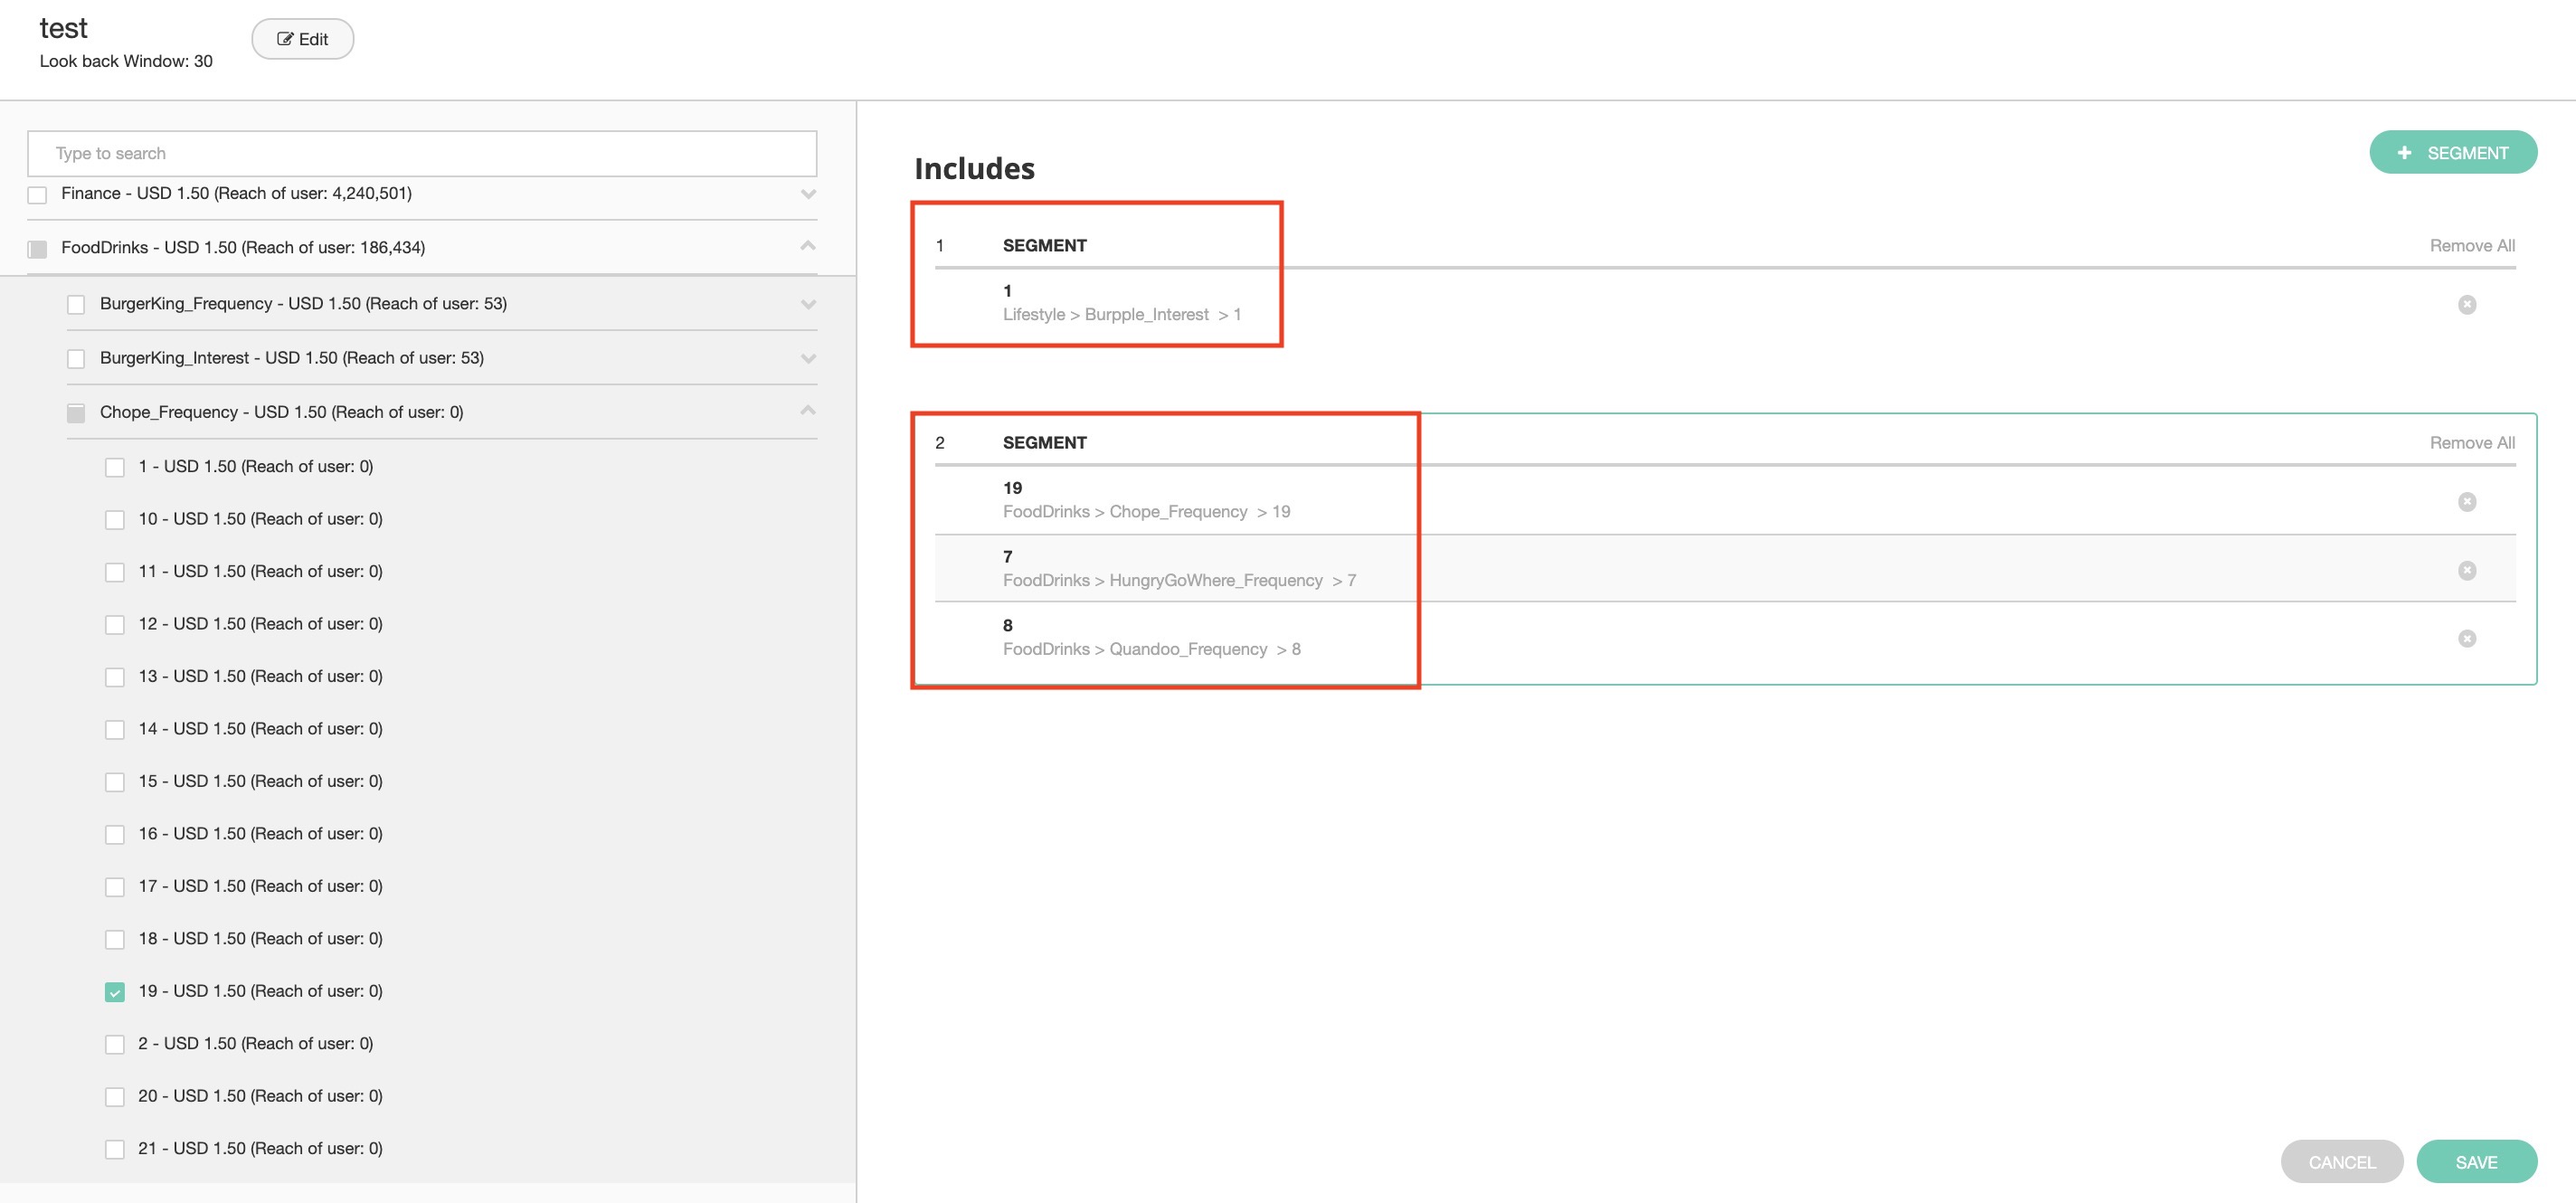2576x1203 pixels.
Task: Collapse the Chope_Frequency list
Action: (808, 411)
